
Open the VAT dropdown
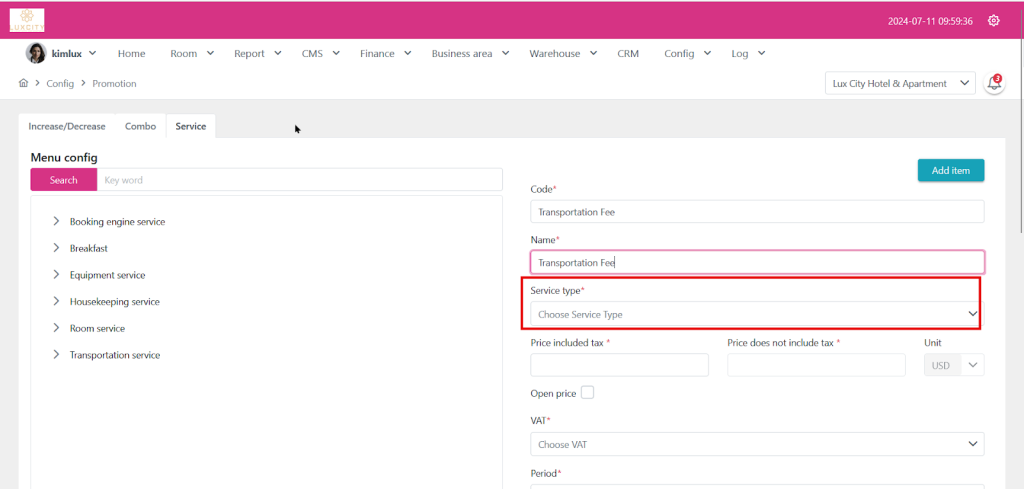pyautogui.click(x=756, y=444)
